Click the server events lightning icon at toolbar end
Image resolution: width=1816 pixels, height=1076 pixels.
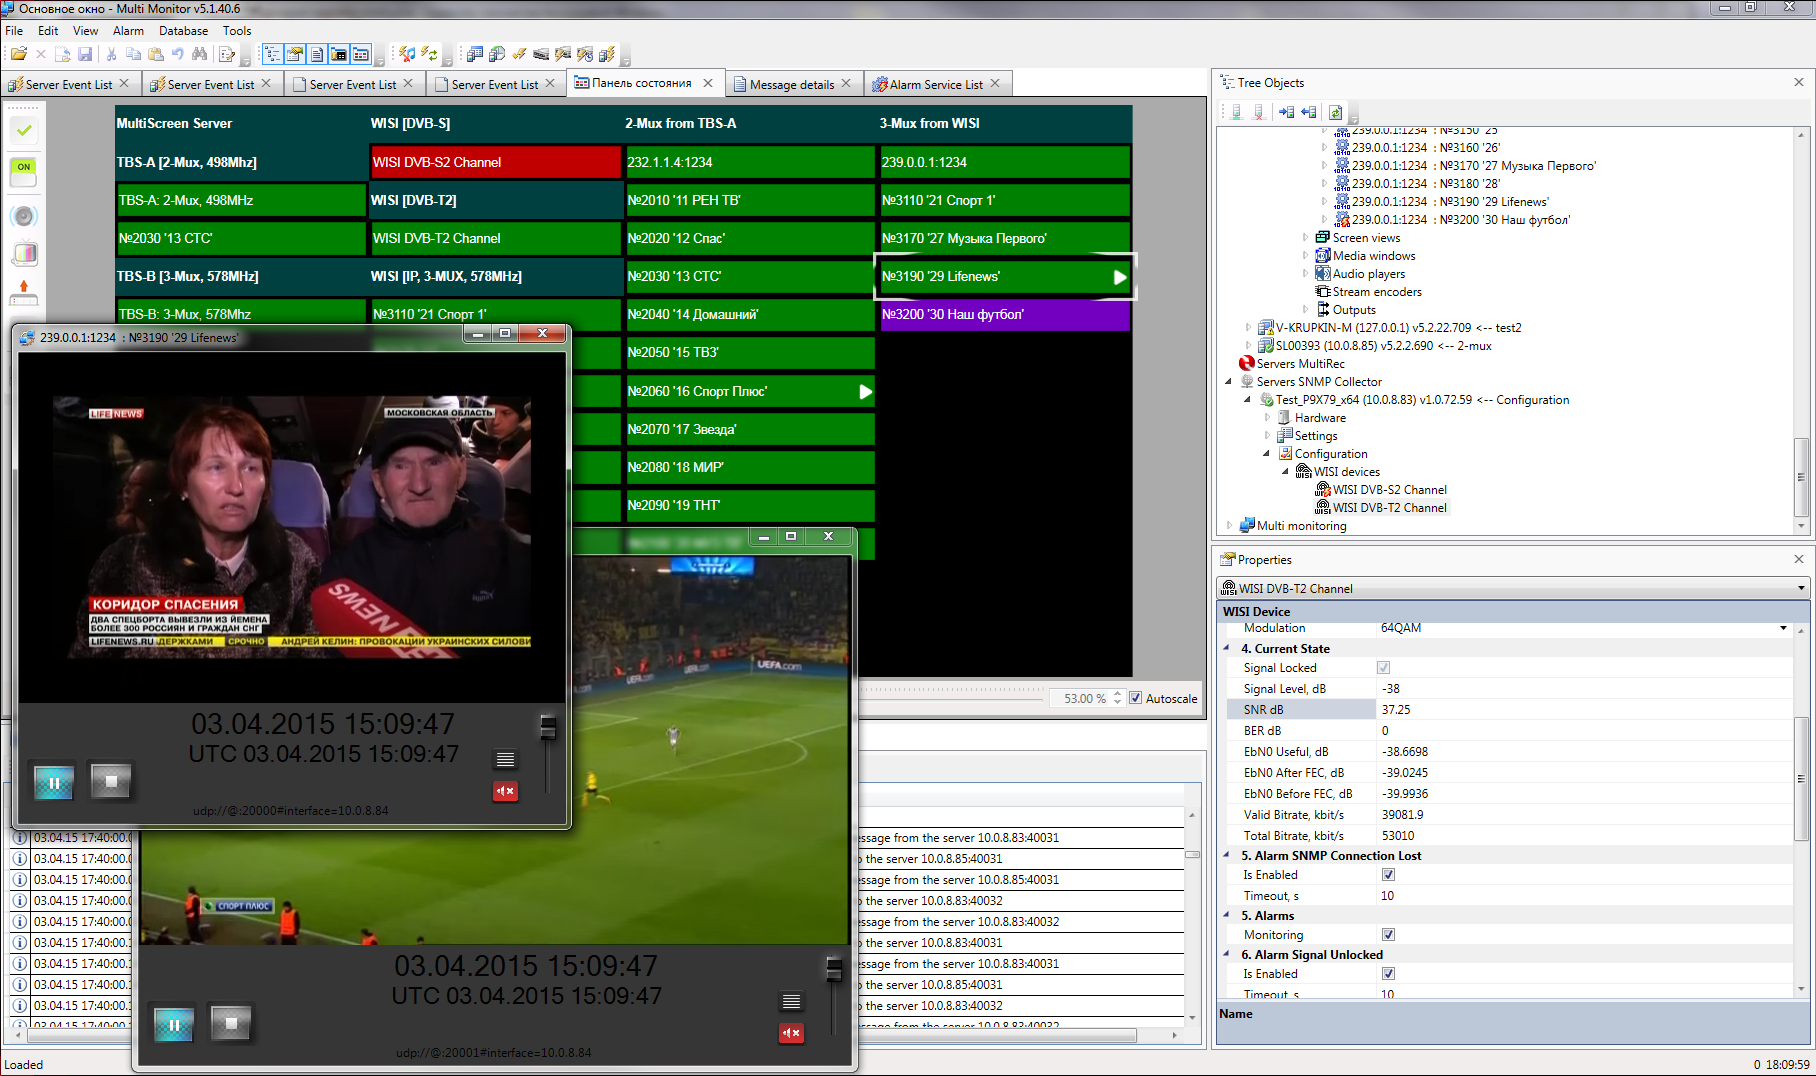pos(607,54)
